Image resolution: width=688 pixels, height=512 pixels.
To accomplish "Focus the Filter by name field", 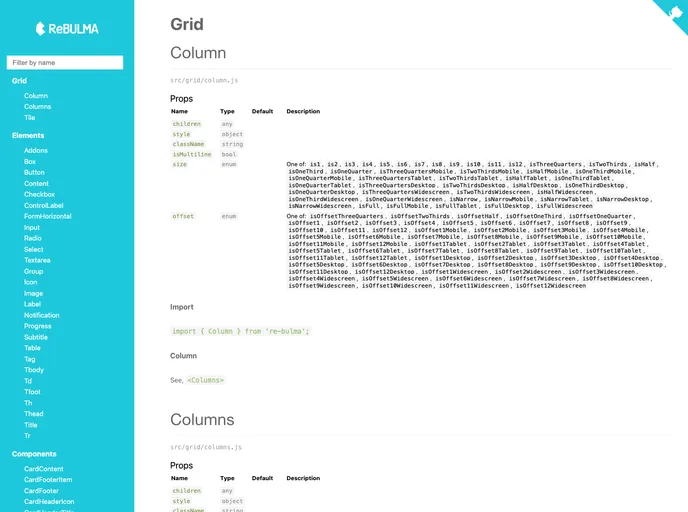I will pos(65,62).
